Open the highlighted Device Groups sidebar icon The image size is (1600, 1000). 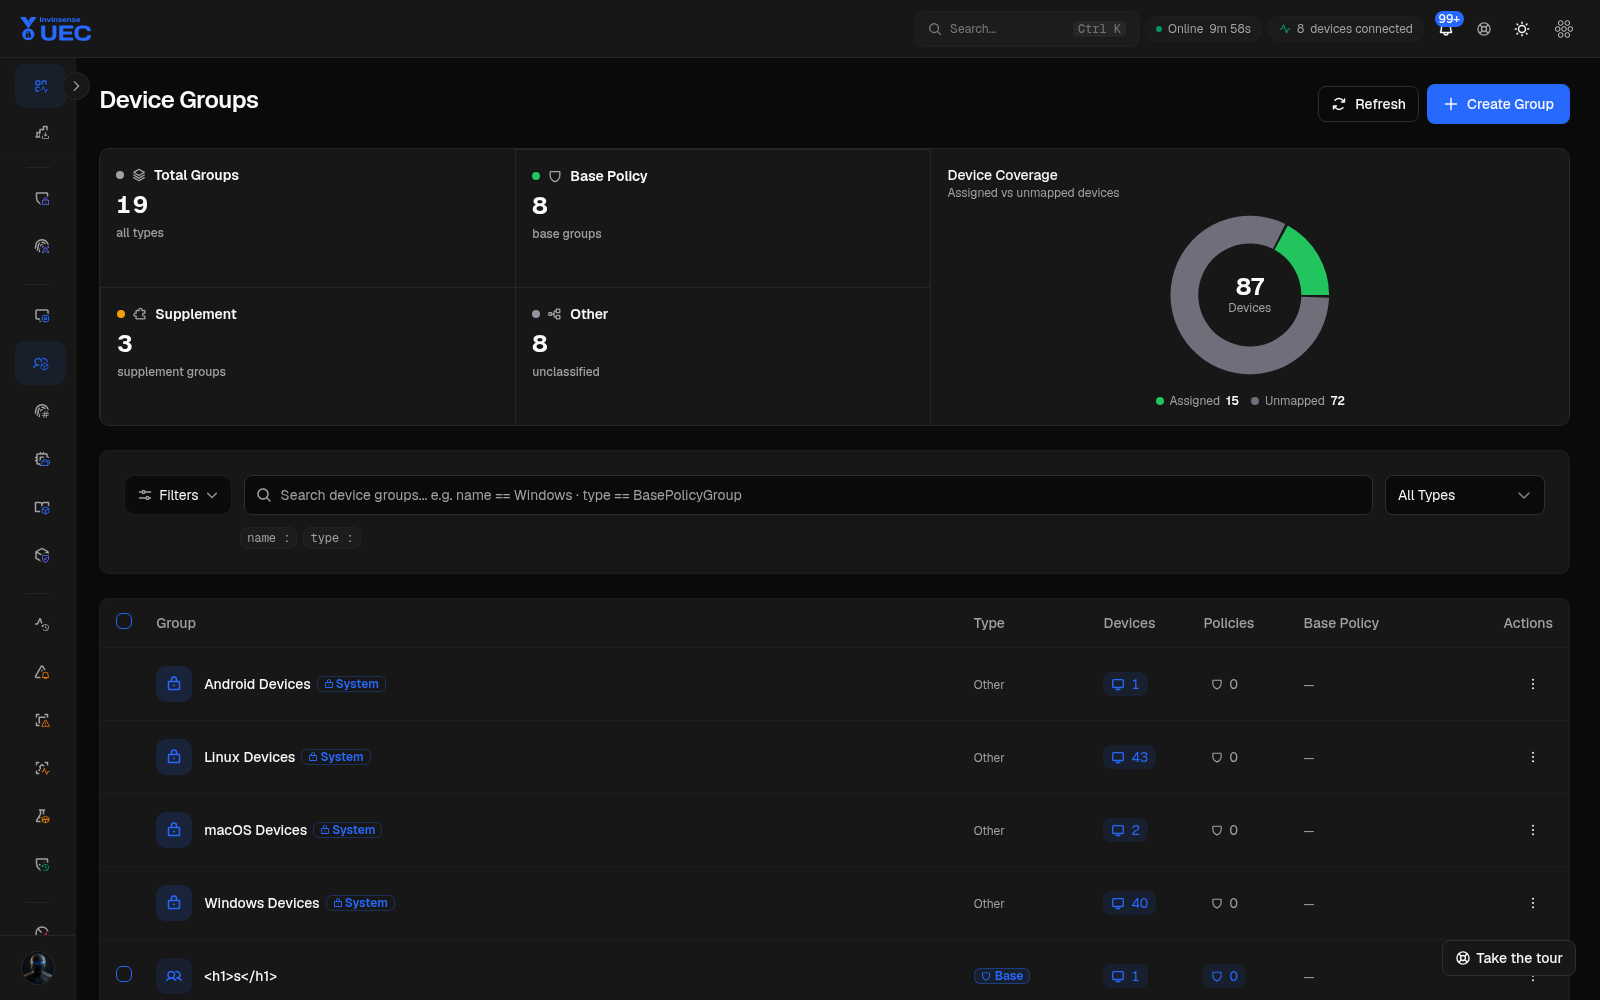click(x=41, y=363)
